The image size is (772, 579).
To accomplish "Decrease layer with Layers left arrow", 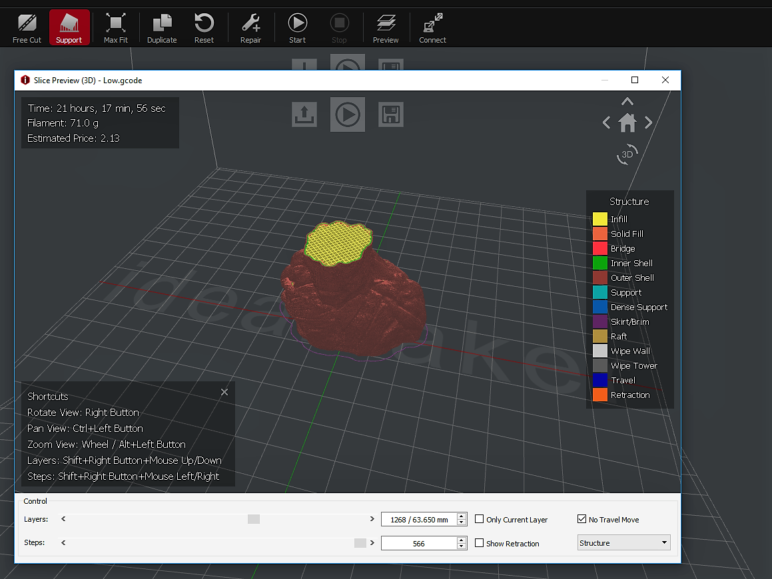I will [x=63, y=519].
